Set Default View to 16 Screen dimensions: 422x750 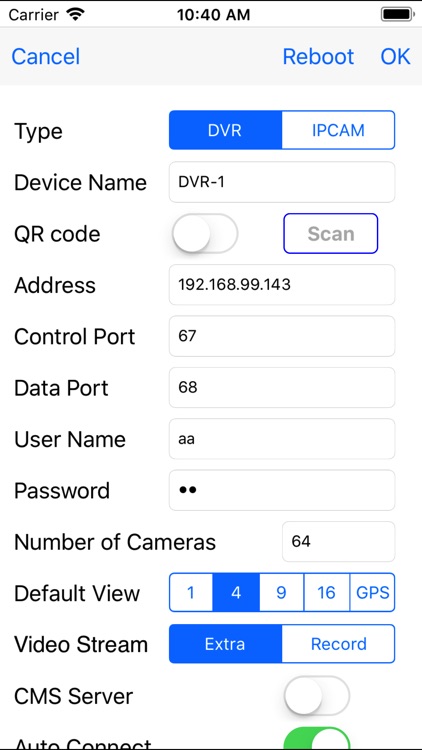[326, 593]
